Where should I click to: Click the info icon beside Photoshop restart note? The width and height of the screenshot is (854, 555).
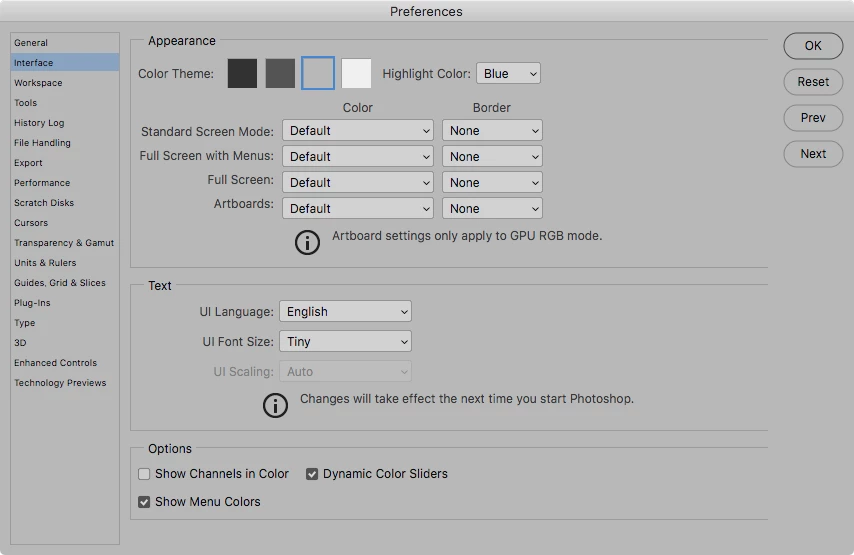coord(275,405)
